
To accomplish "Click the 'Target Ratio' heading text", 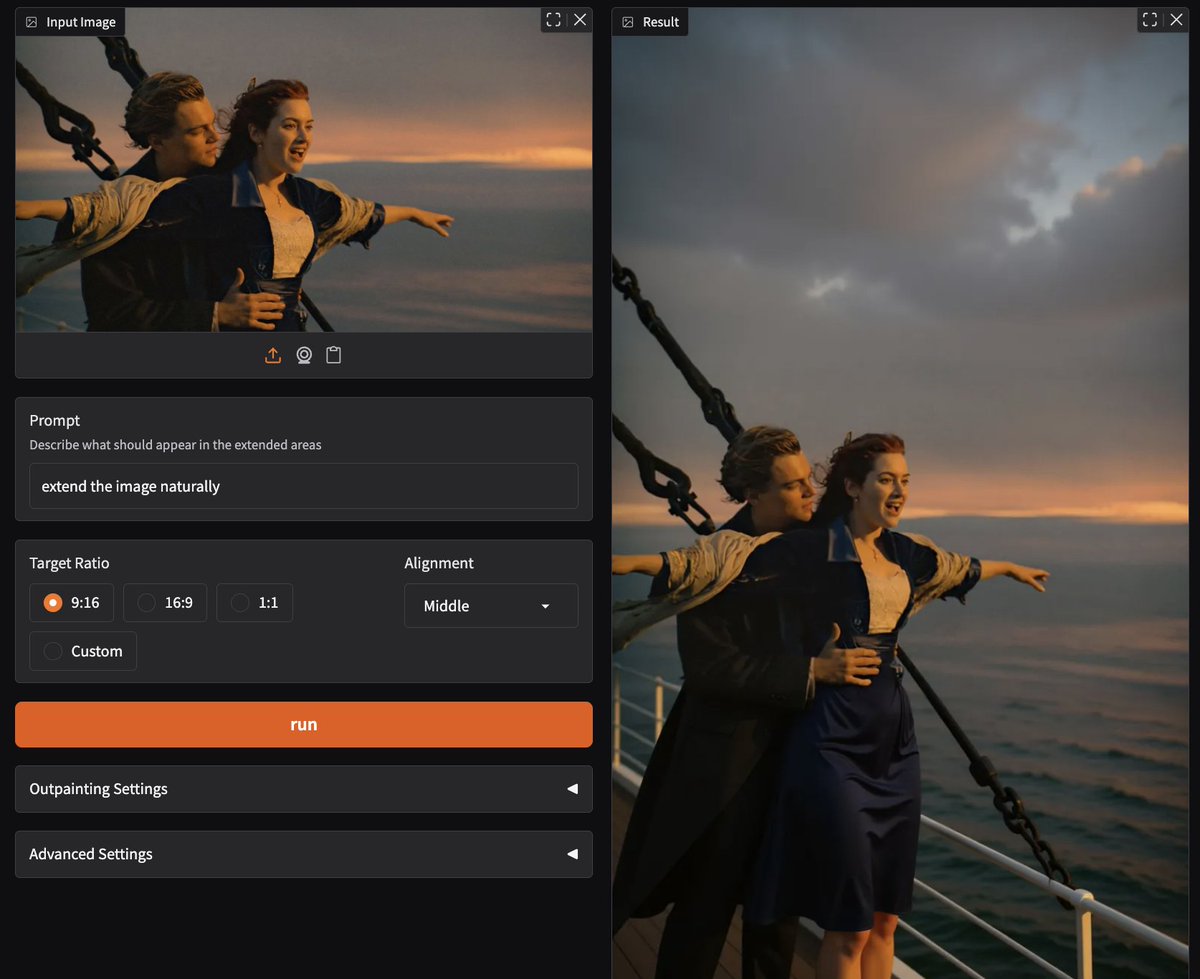I will pyautogui.click(x=69, y=563).
